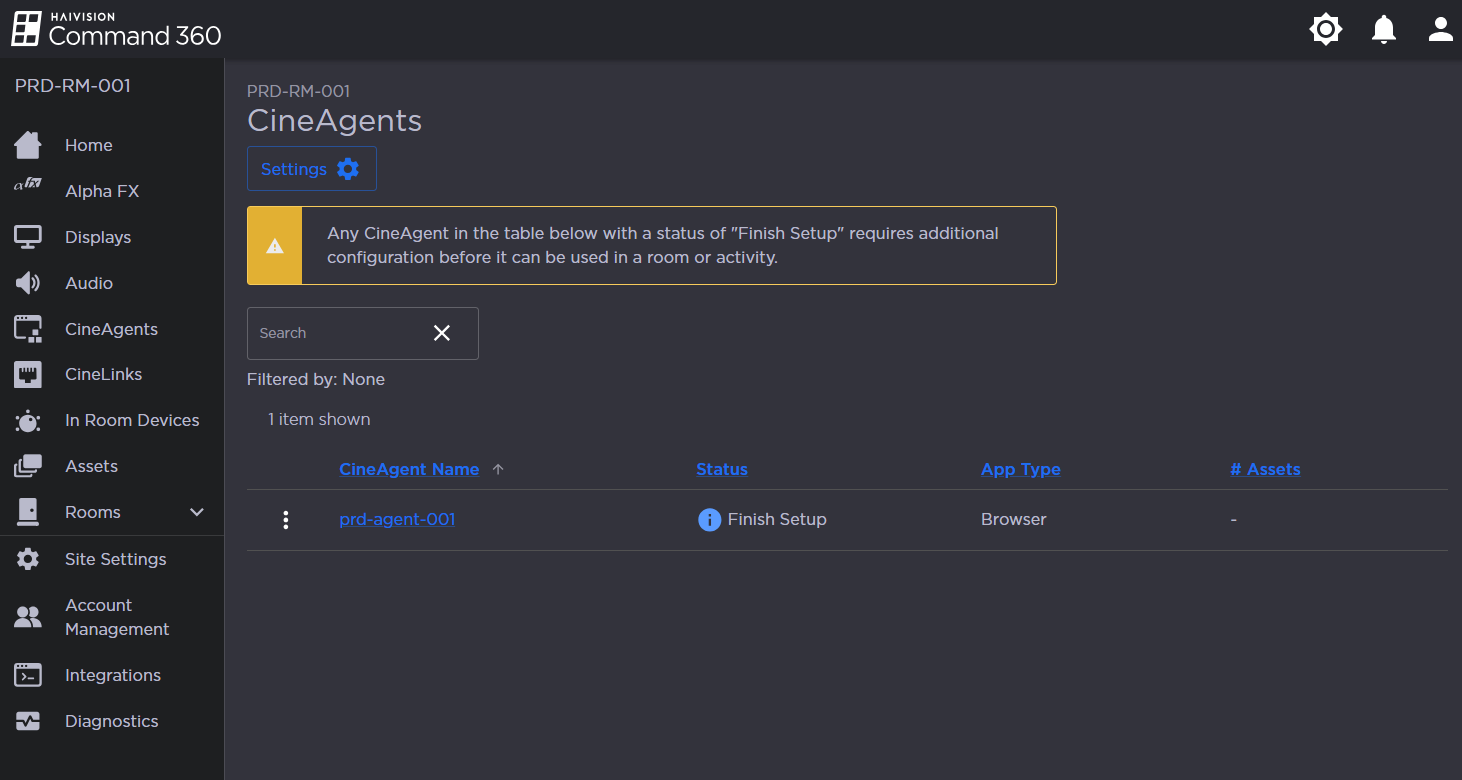Open the three-dot menu for prd-agent-001
The height and width of the screenshot is (780, 1462).
(x=286, y=519)
